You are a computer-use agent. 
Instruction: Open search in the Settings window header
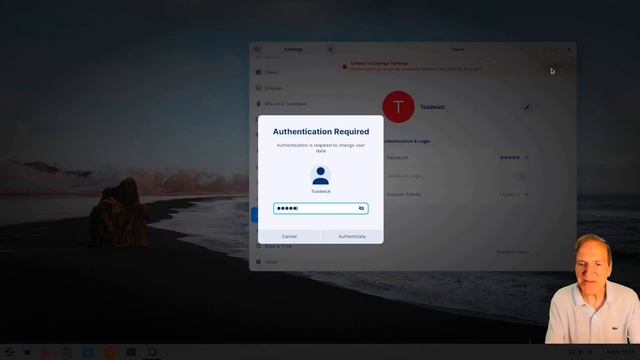click(x=257, y=49)
